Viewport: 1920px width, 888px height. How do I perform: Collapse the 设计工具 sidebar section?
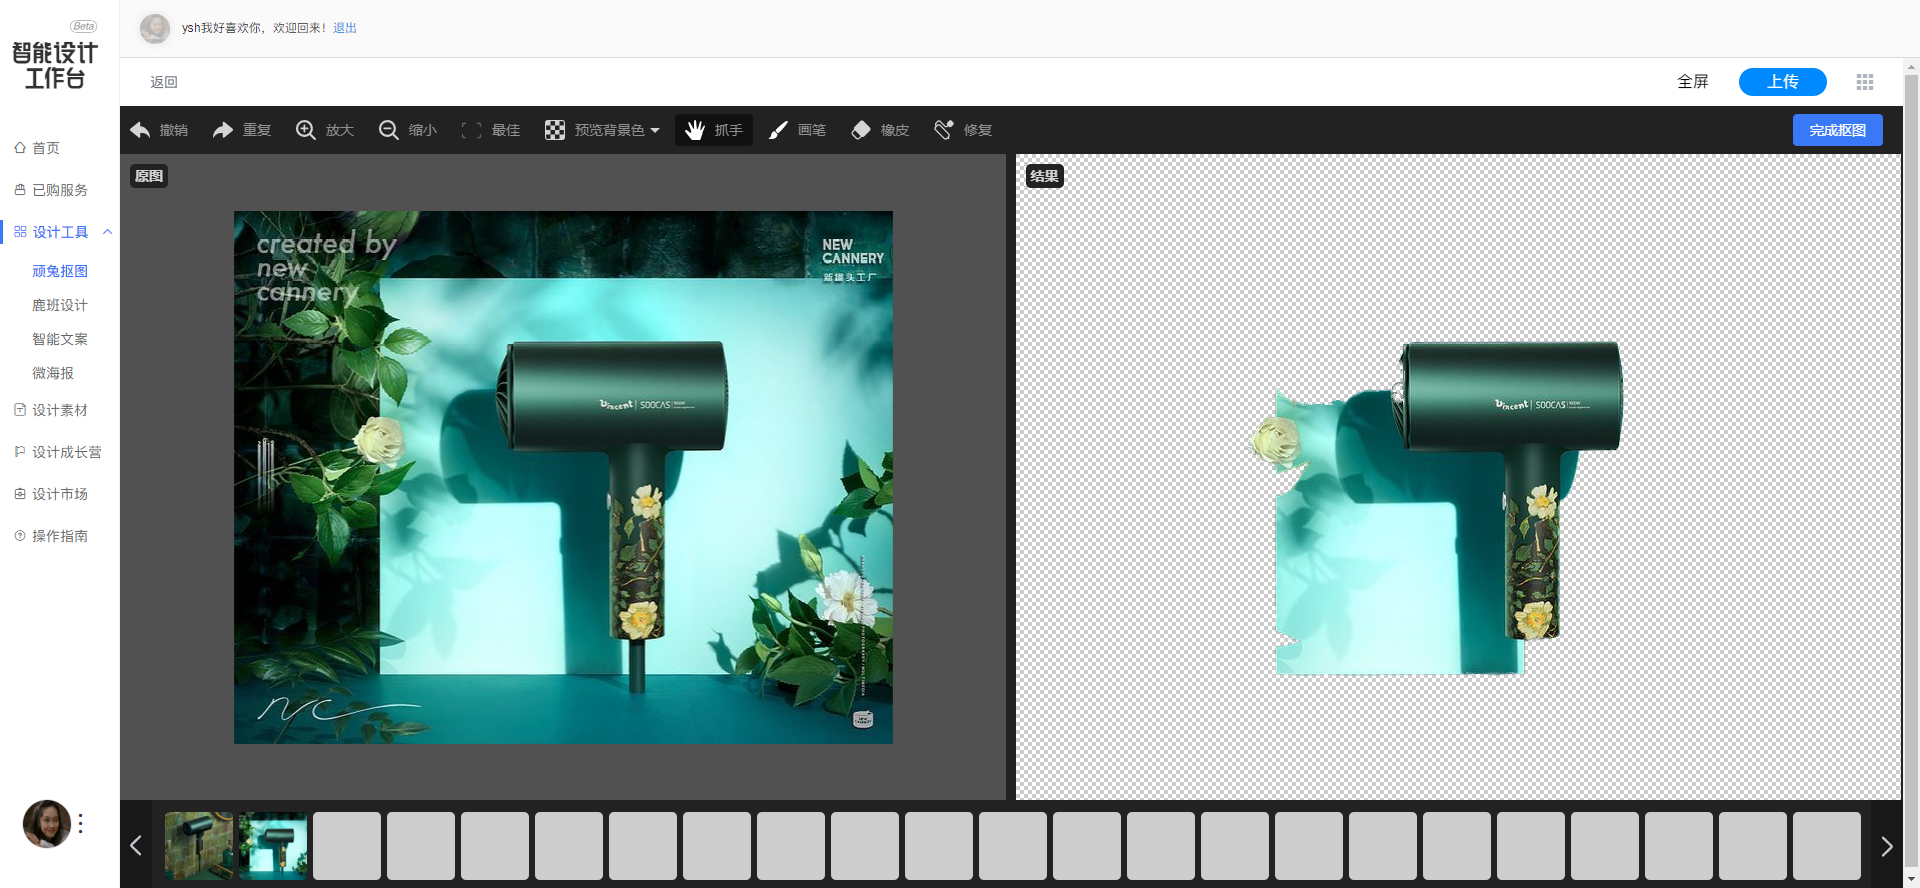click(x=107, y=232)
